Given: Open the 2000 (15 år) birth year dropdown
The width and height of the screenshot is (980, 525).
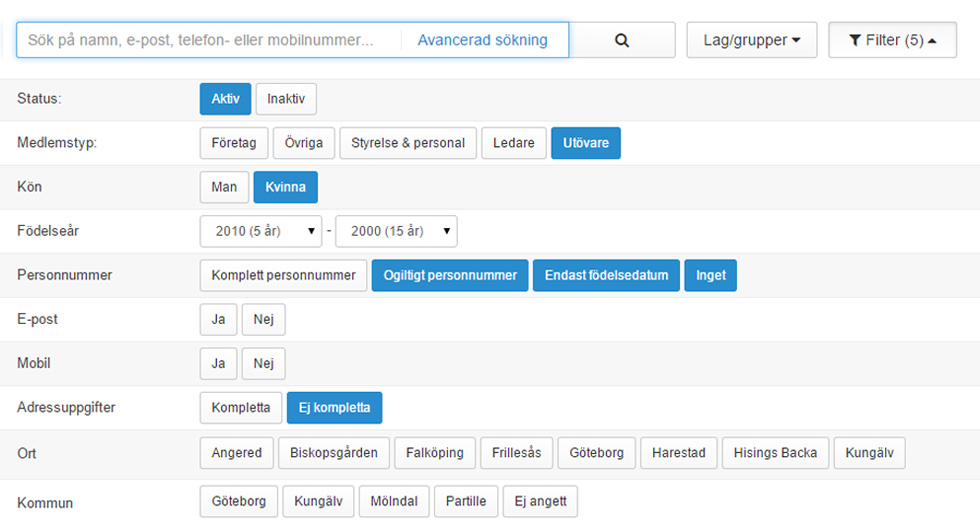Looking at the screenshot, I should (x=396, y=231).
